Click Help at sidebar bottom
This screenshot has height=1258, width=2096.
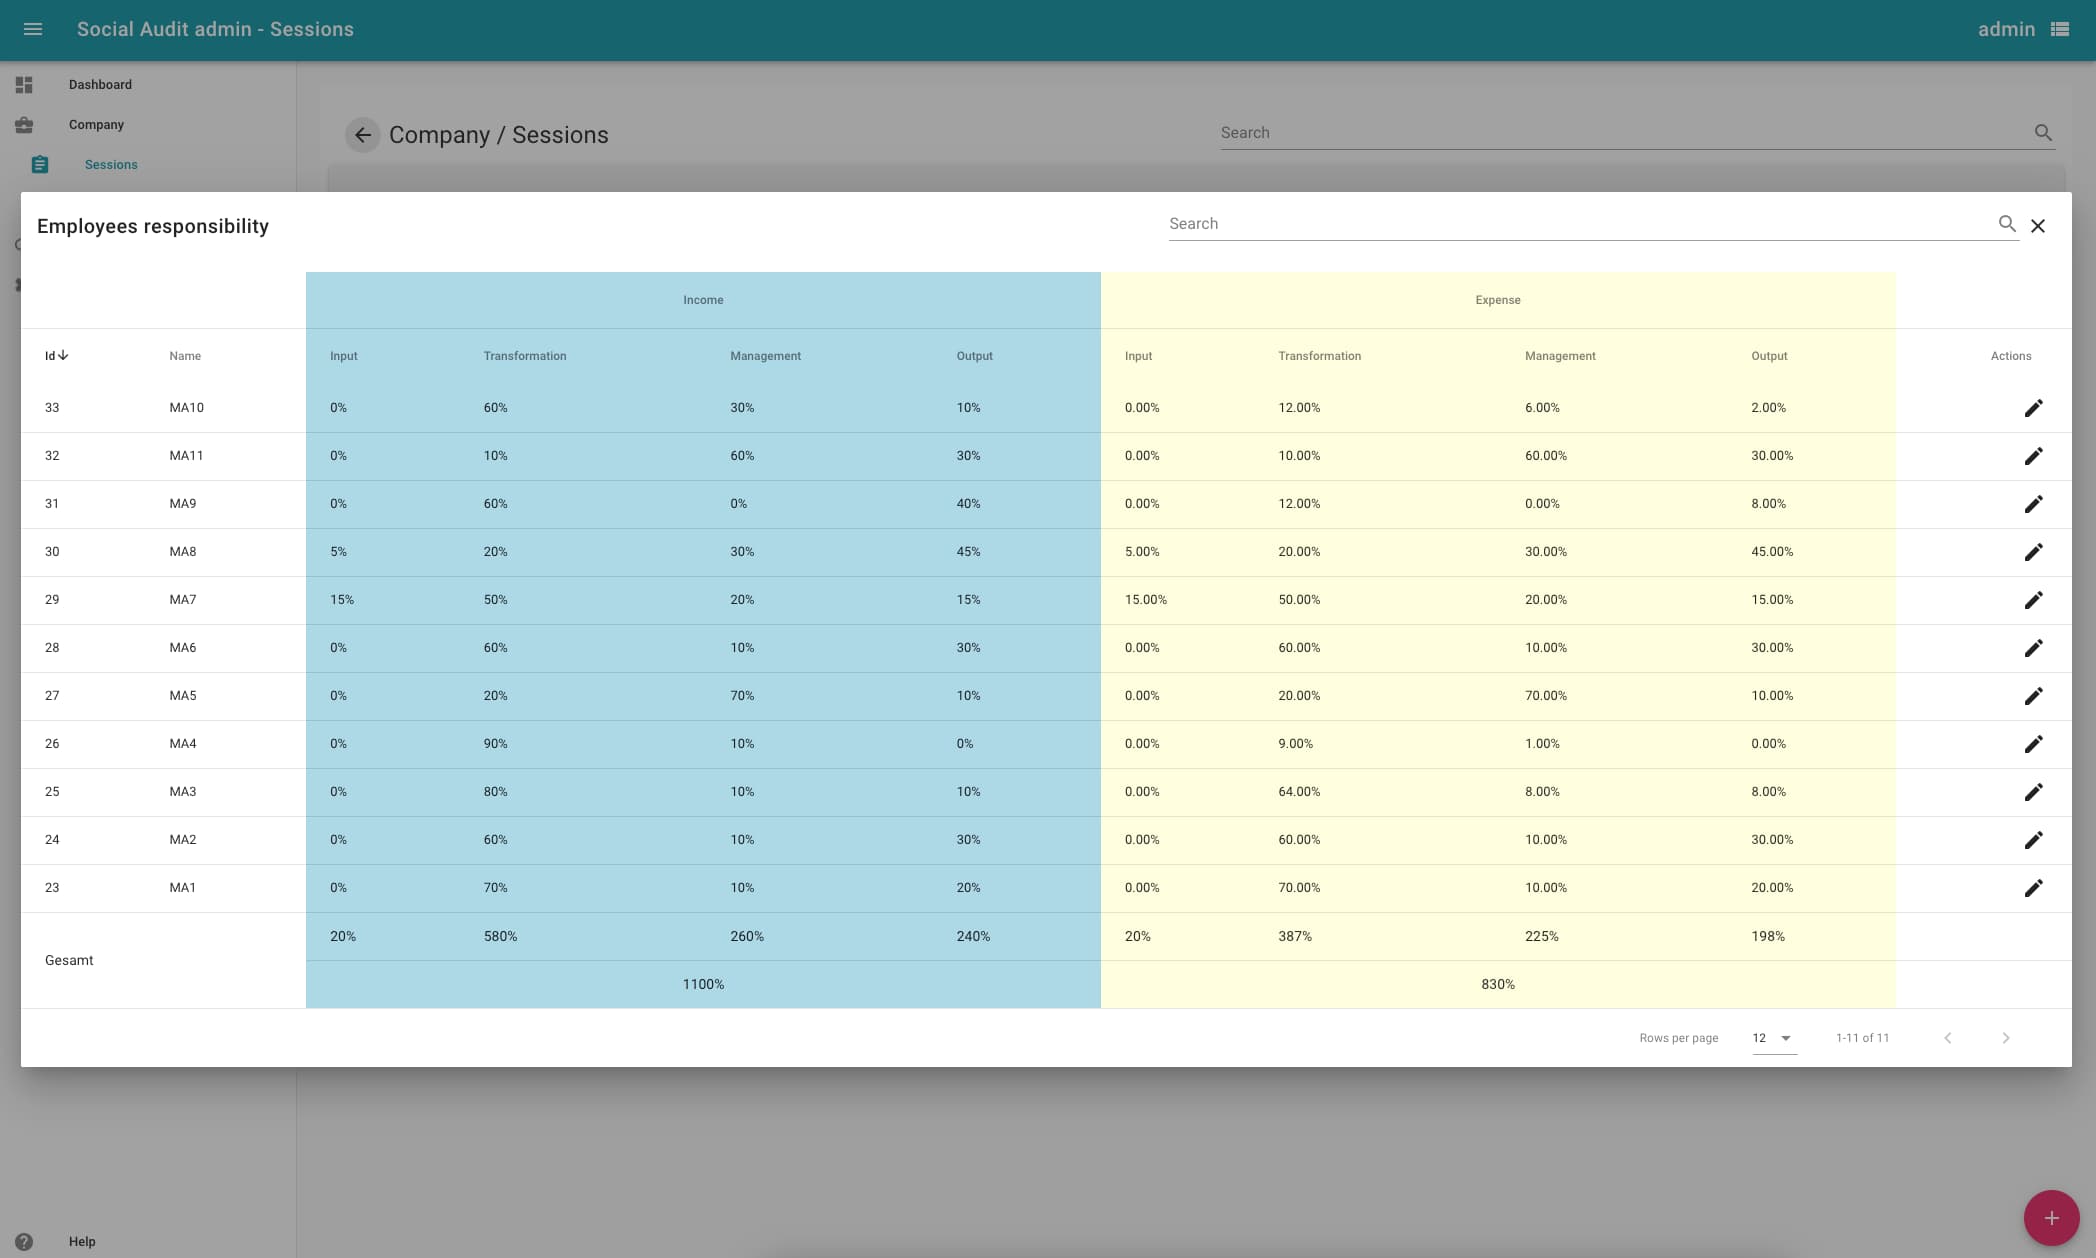82,1242
